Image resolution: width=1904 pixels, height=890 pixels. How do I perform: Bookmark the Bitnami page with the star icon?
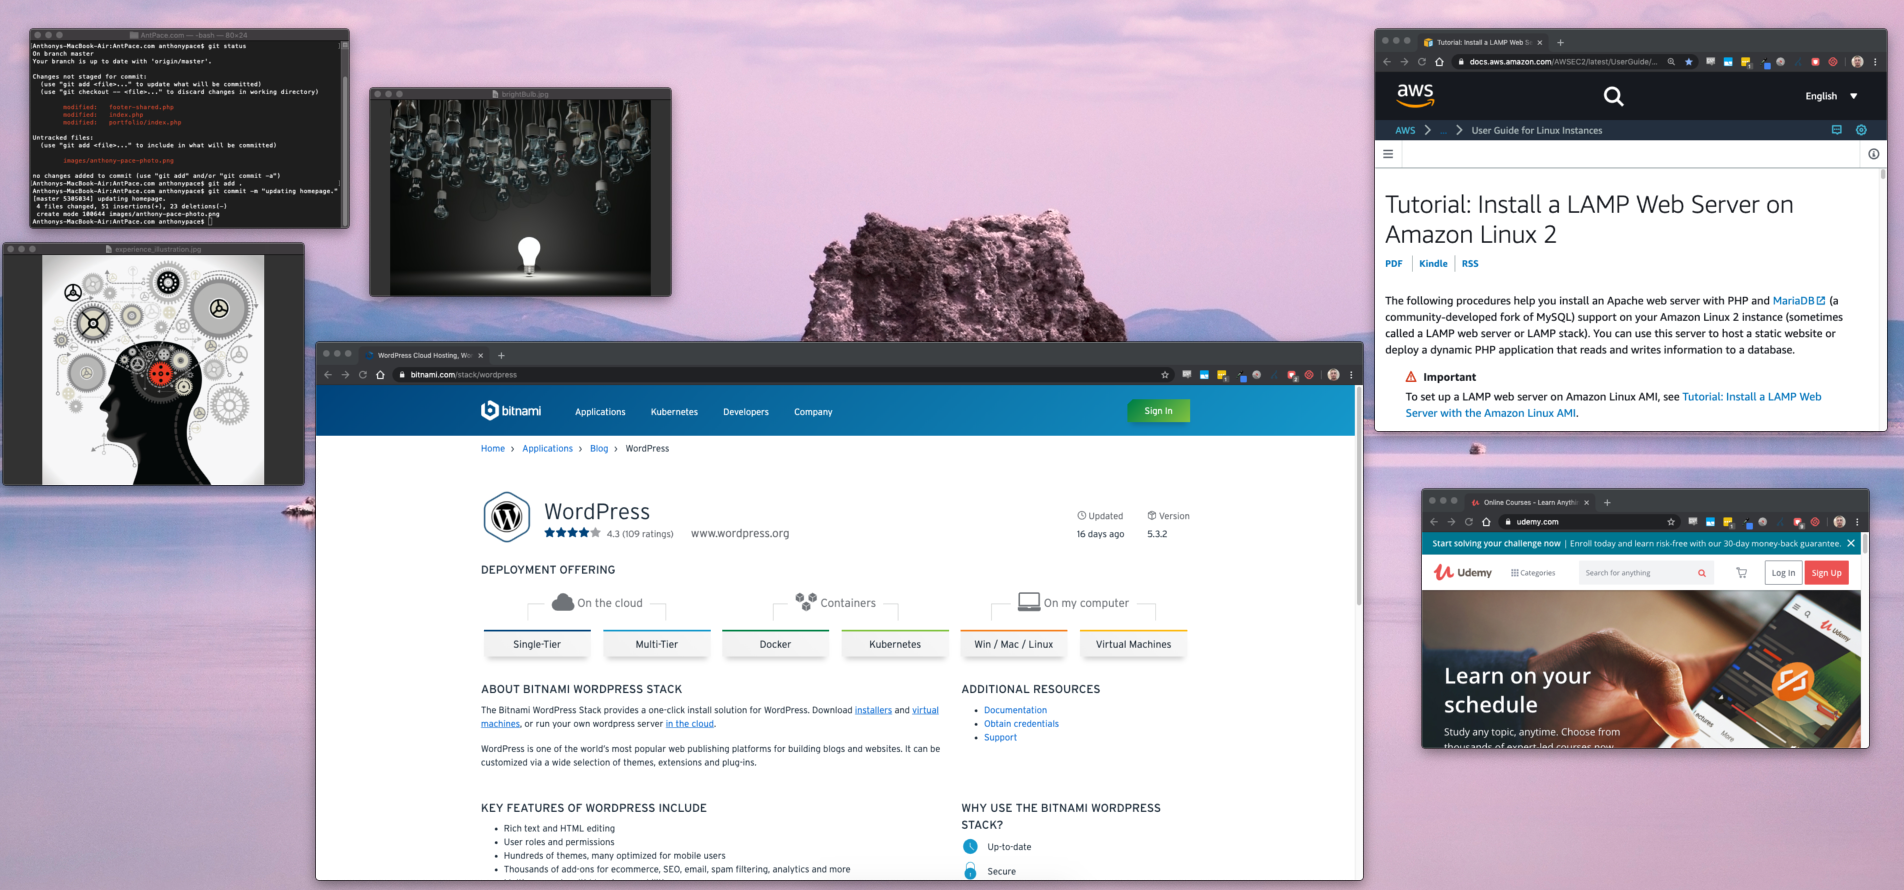[1165, 375]
